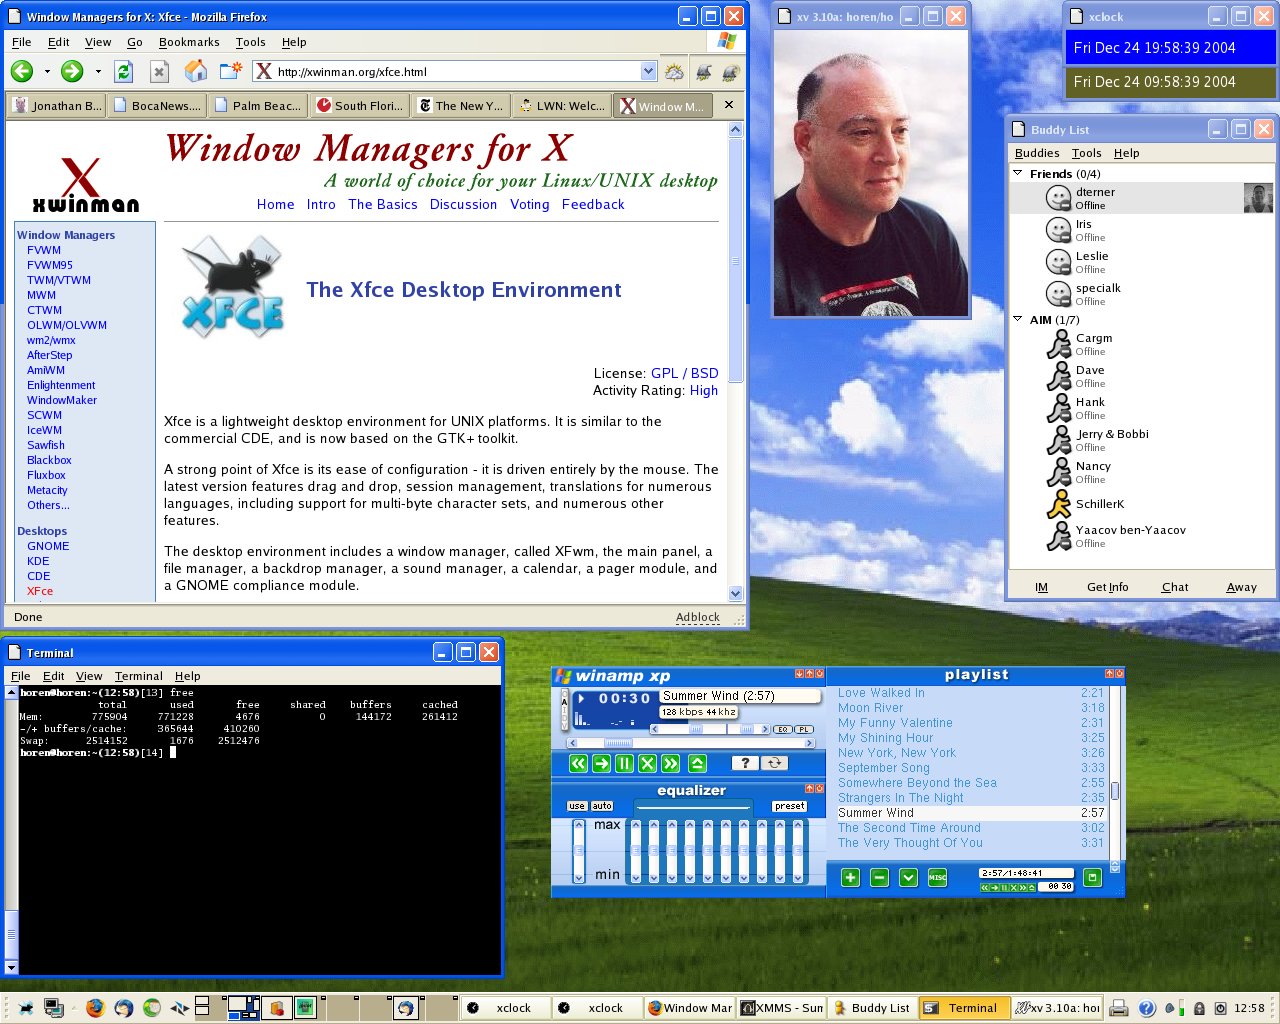This screenshot has width=1280, height=1024.
Task: Open the new tab icon in Firefox toolbar
Action: coord(231,71)
